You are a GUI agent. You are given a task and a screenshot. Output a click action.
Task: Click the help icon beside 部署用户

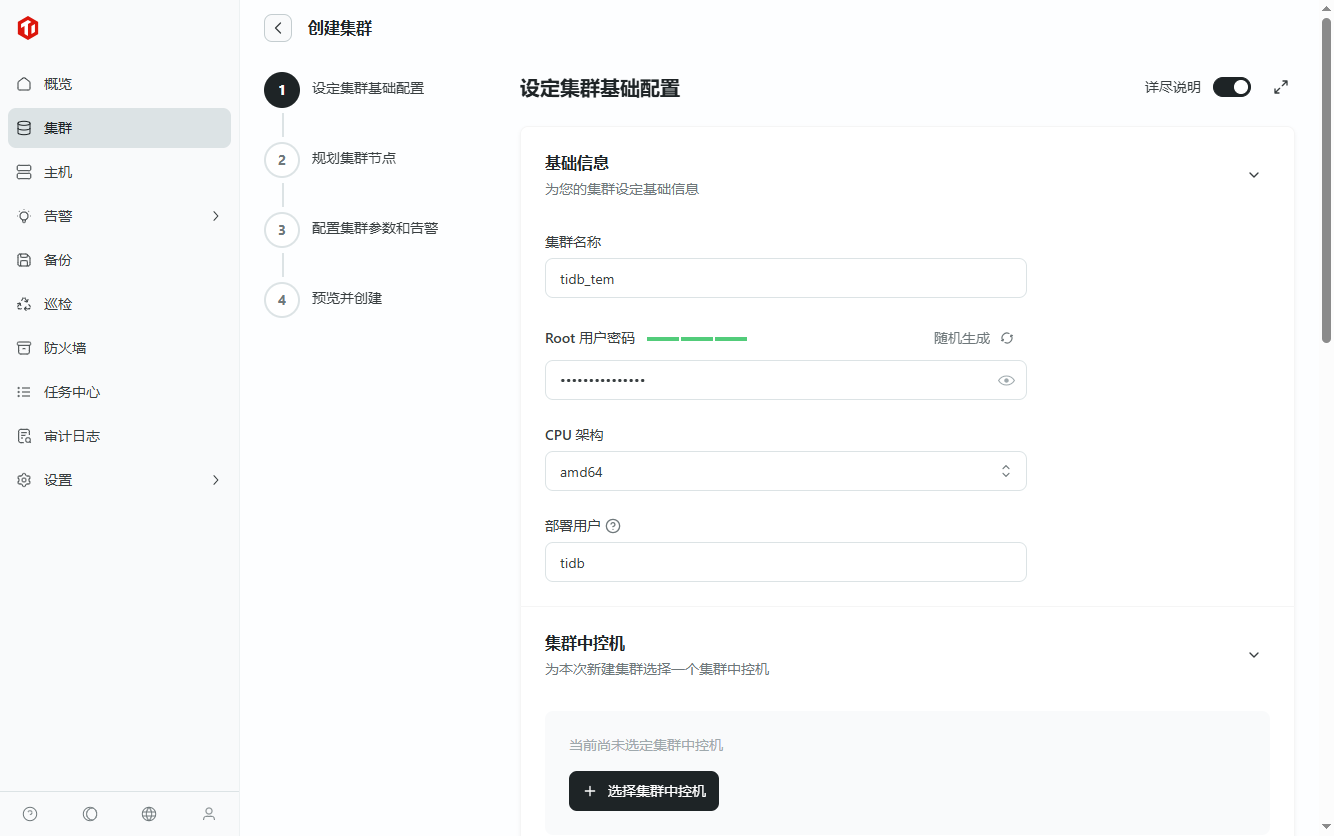(613, 526)
